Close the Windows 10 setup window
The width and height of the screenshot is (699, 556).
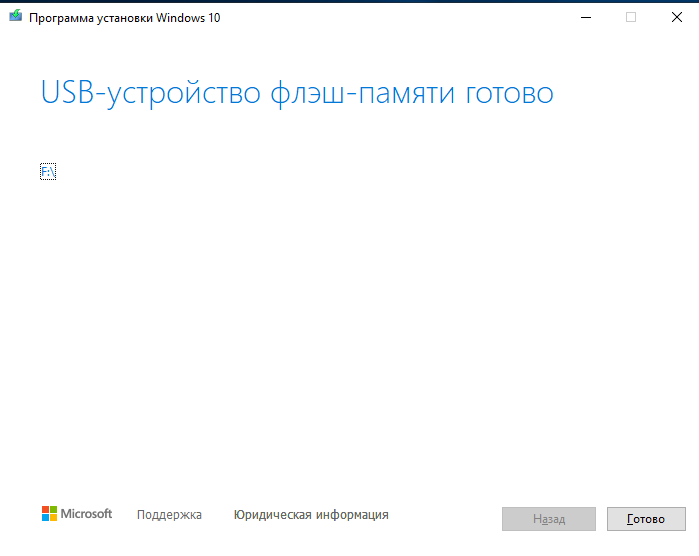(x=677, y=17)
